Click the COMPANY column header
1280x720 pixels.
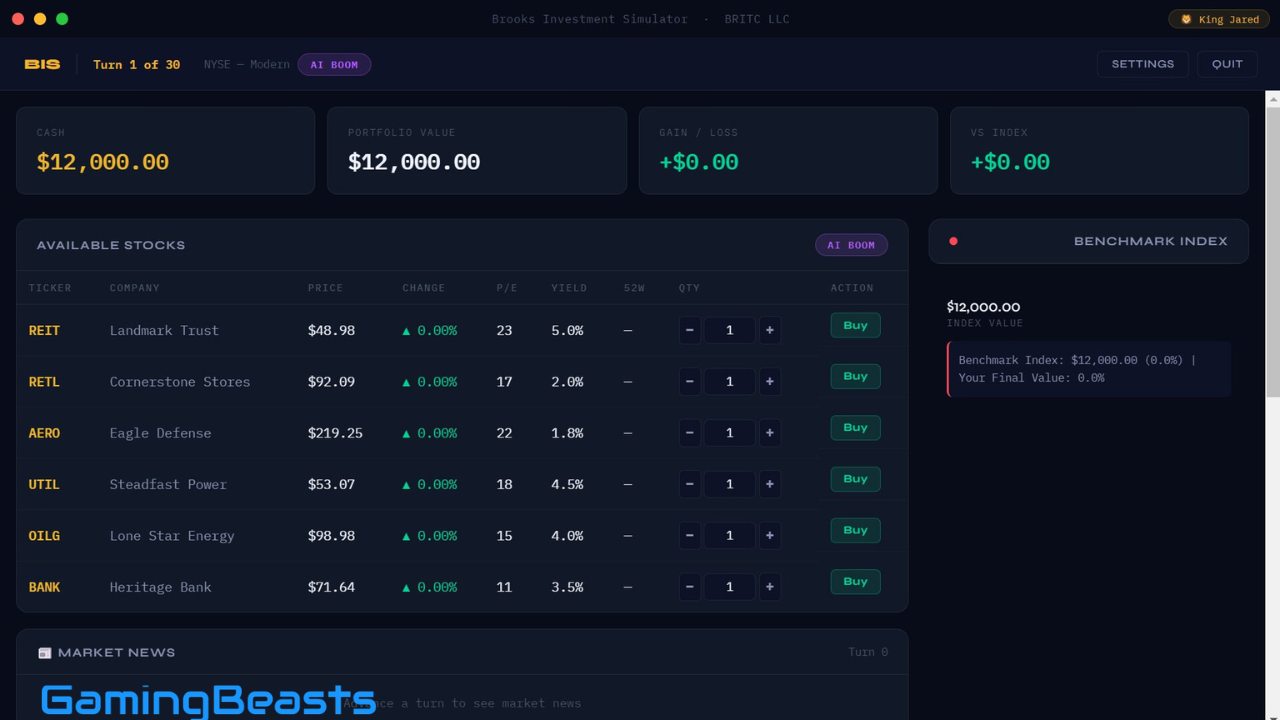pyautogui.click(x=135, y=288)
